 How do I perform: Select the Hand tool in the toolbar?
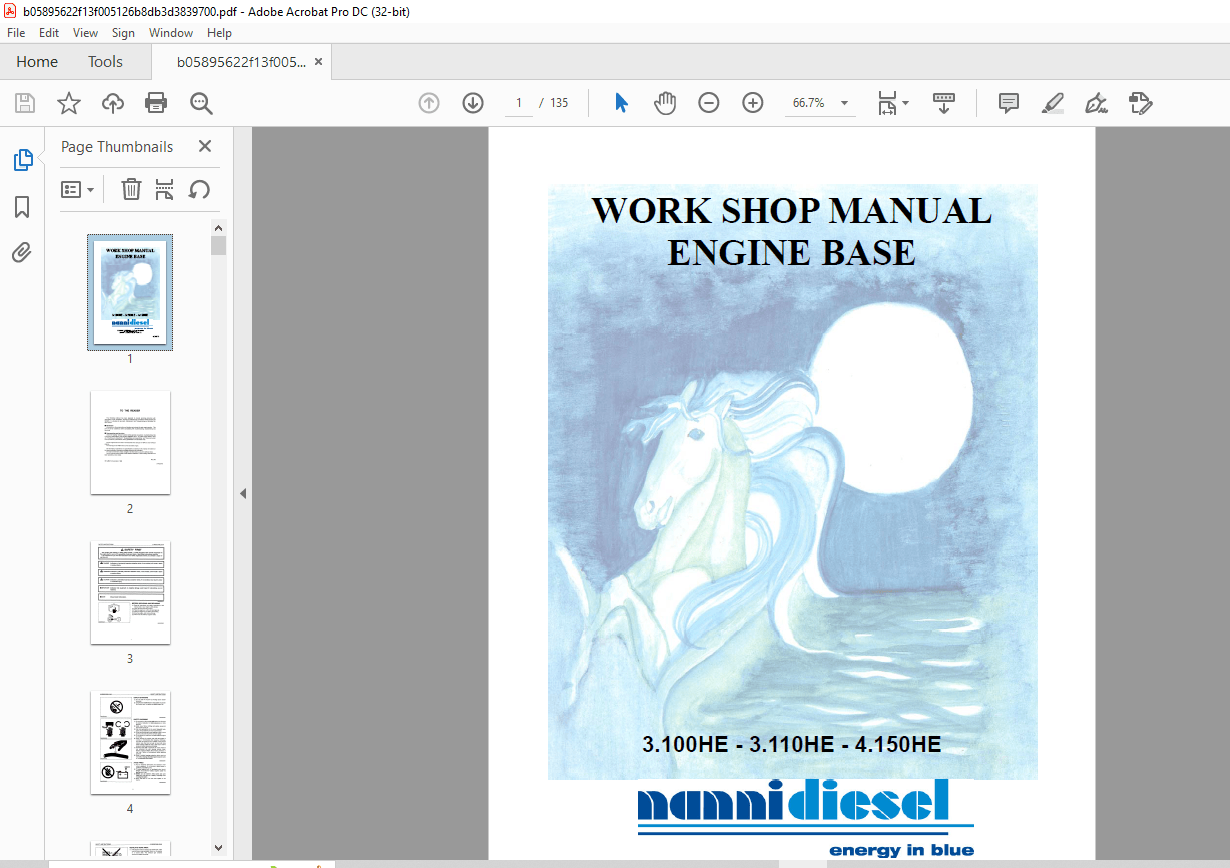(664, 102)
